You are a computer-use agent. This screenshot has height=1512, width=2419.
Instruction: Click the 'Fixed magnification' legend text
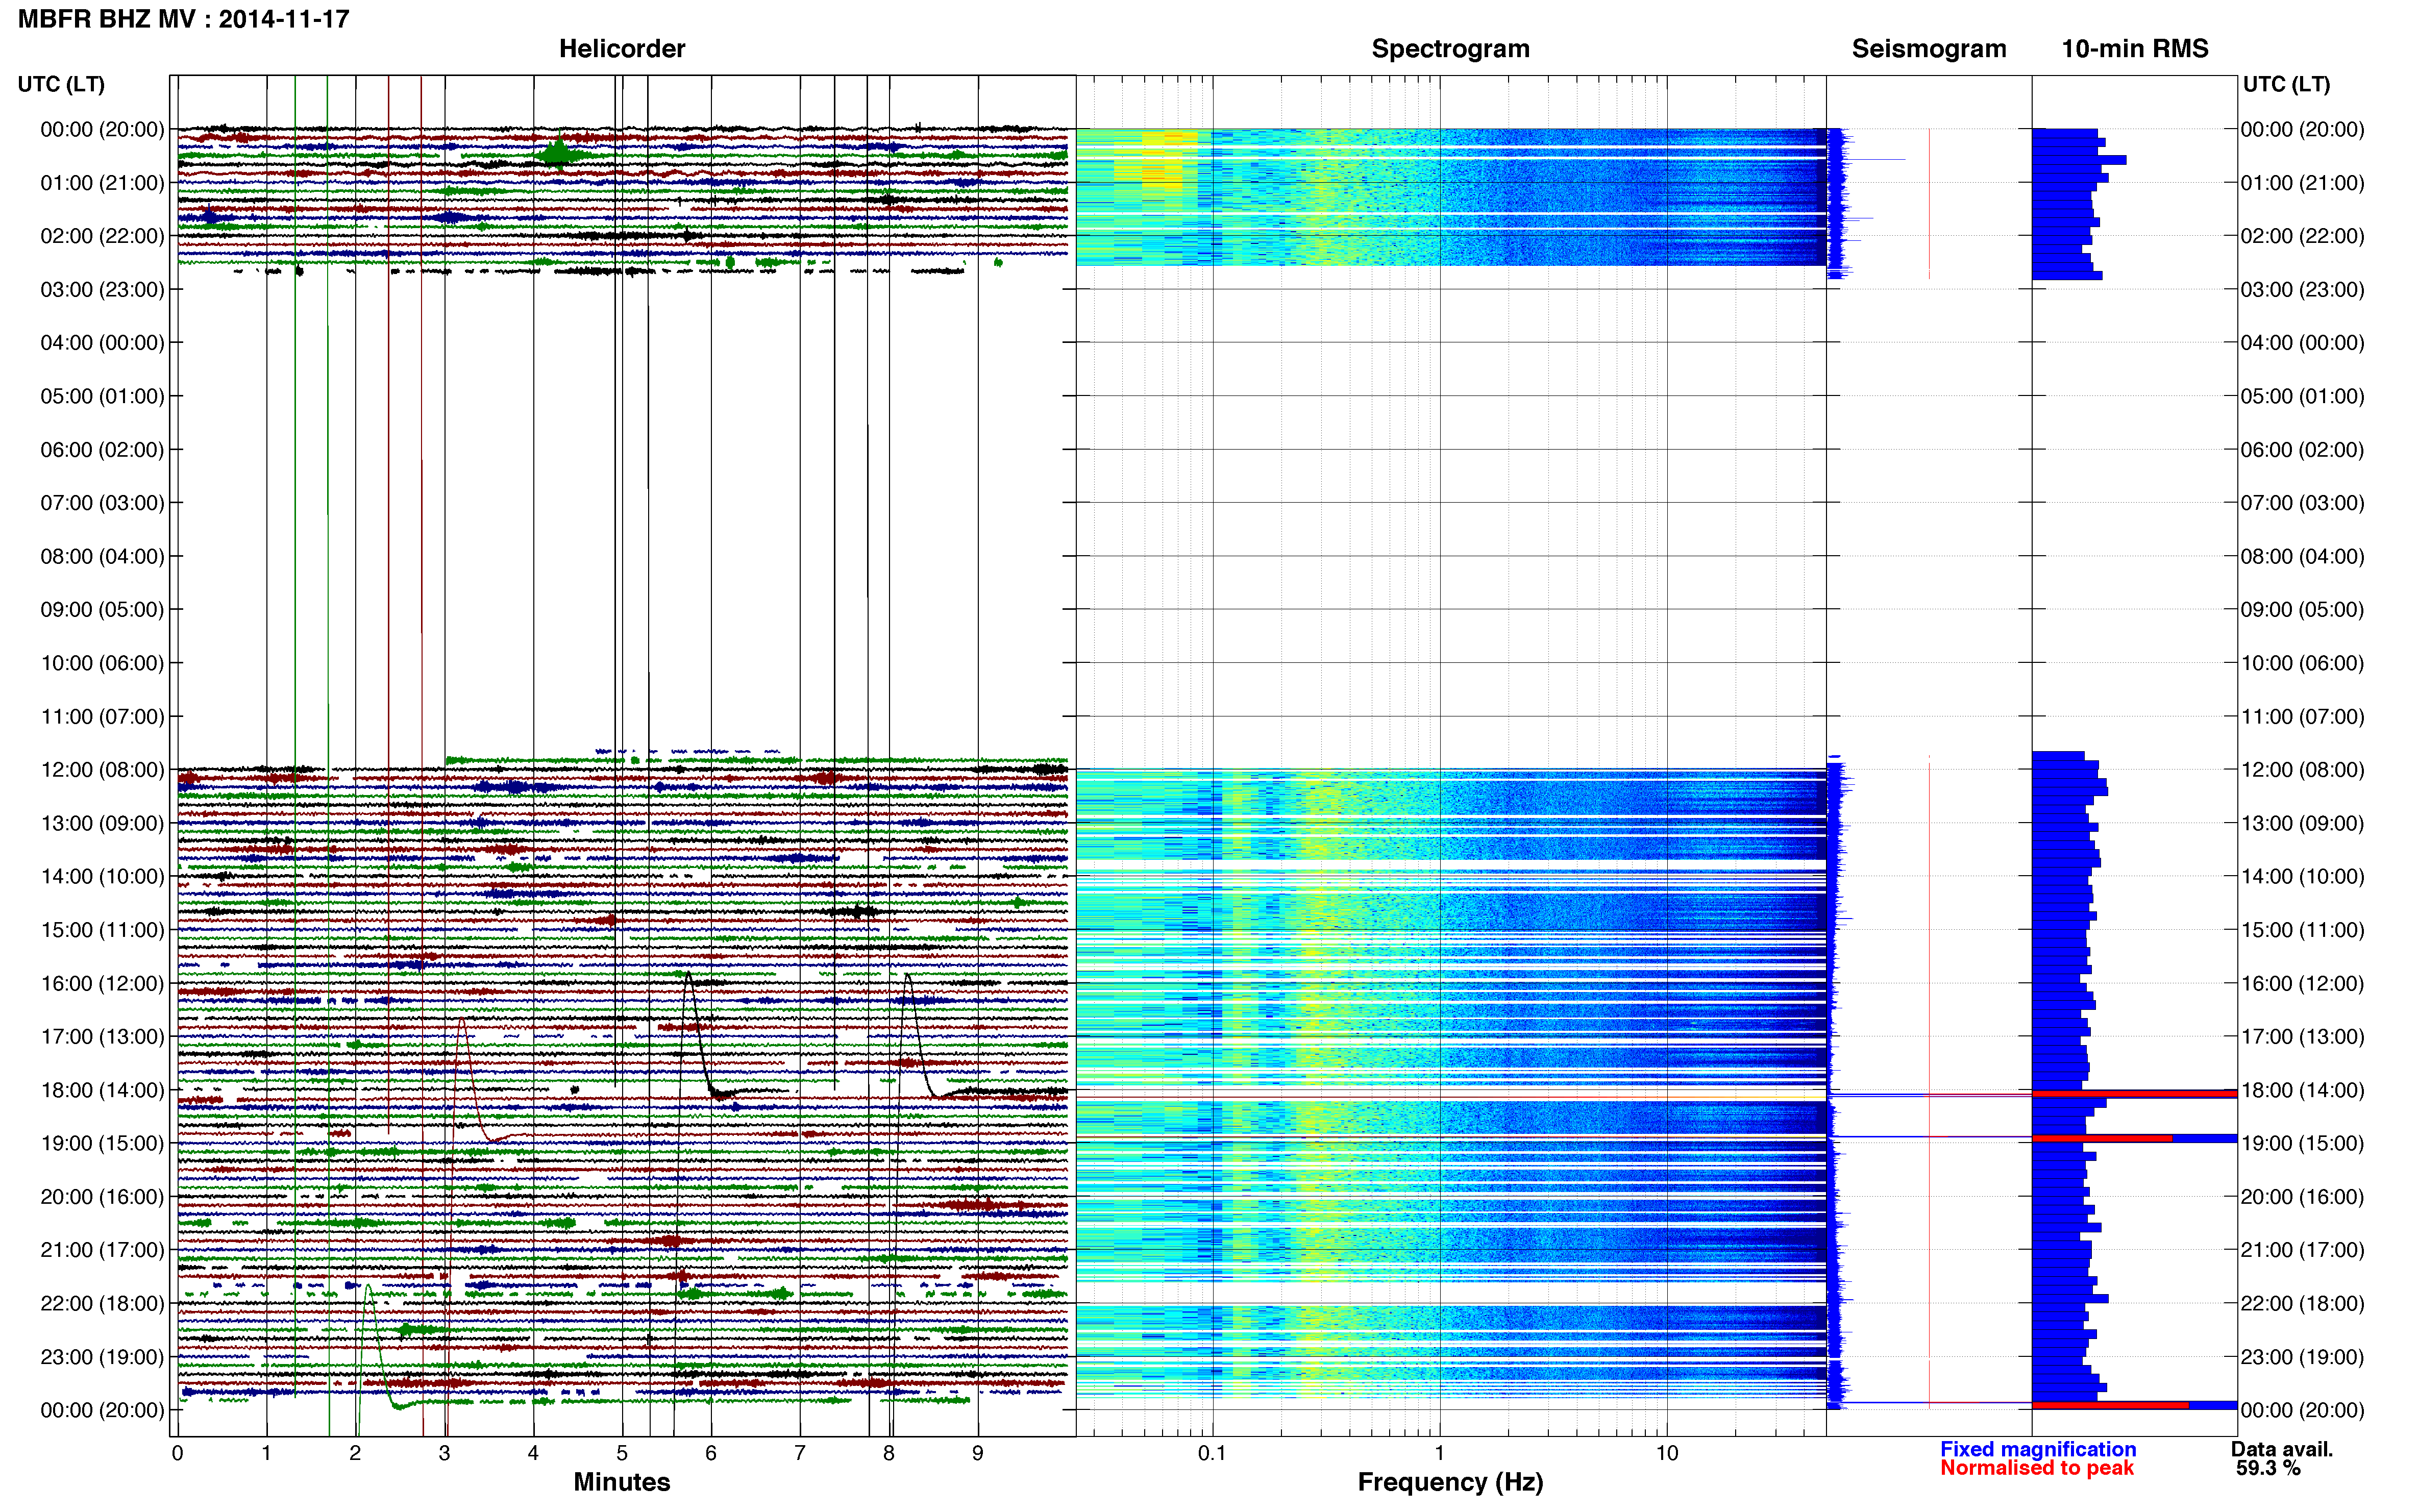2038,1449
